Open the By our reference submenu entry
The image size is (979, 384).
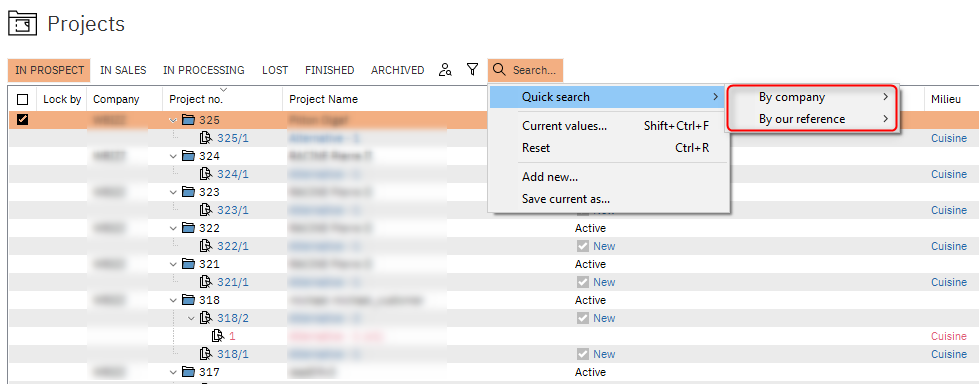pyautogui.click(x=813, y=119)
